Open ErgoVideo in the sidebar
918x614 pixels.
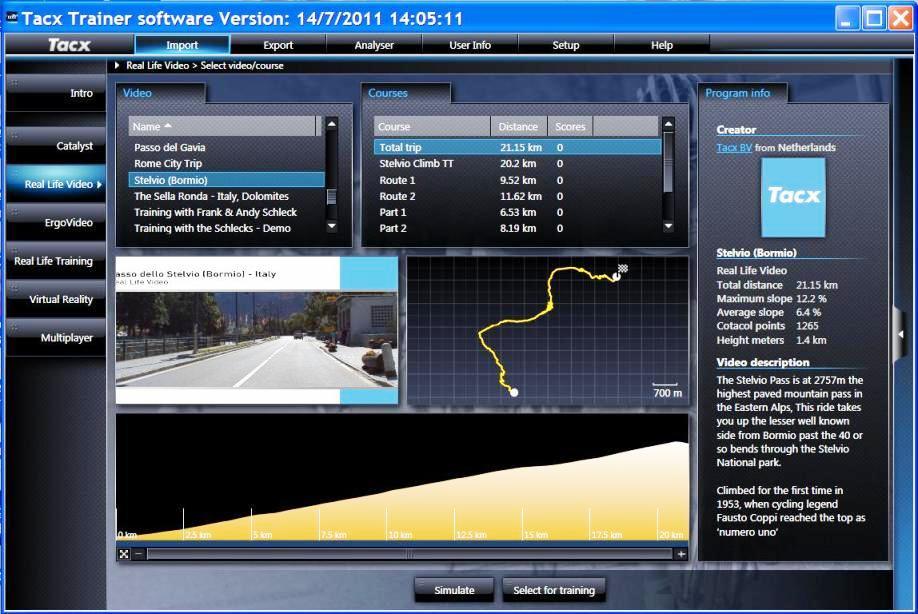tap(56, 222)
